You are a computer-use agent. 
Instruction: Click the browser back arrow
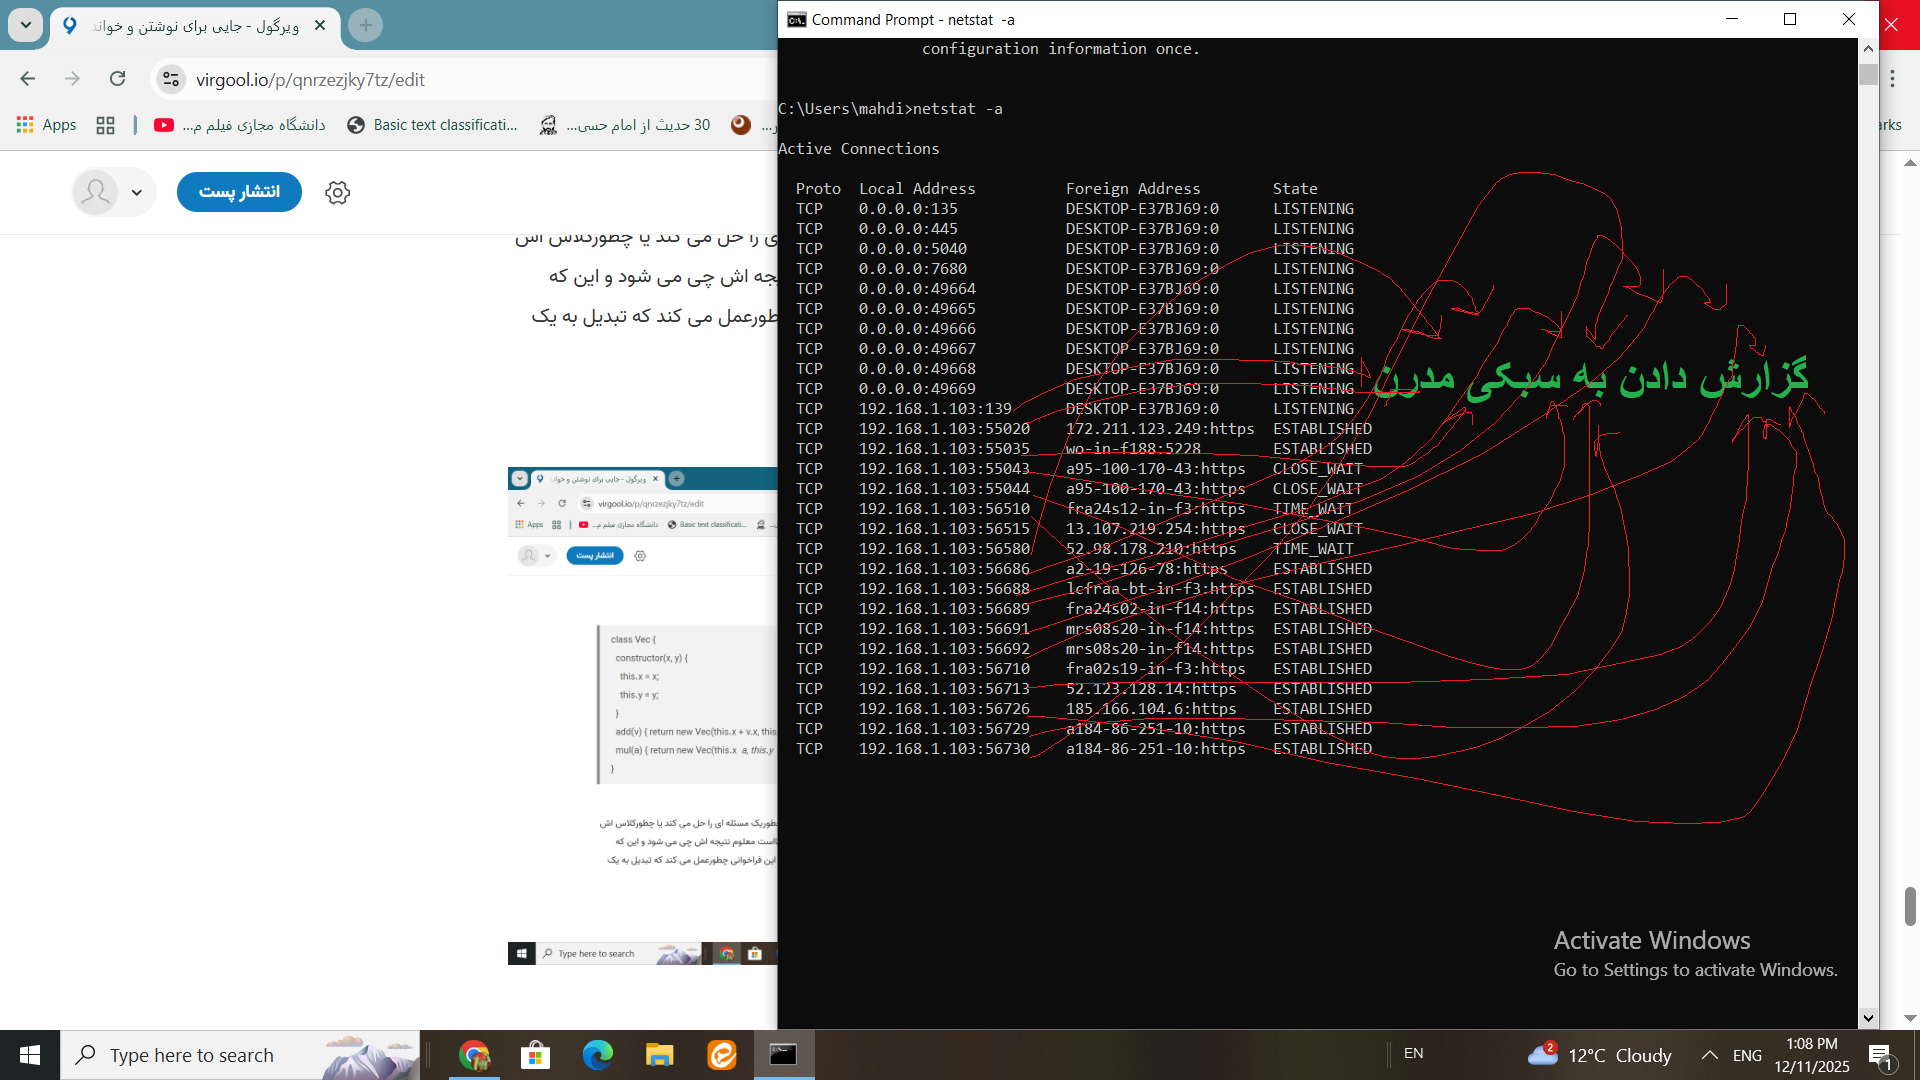click(26, 79)
